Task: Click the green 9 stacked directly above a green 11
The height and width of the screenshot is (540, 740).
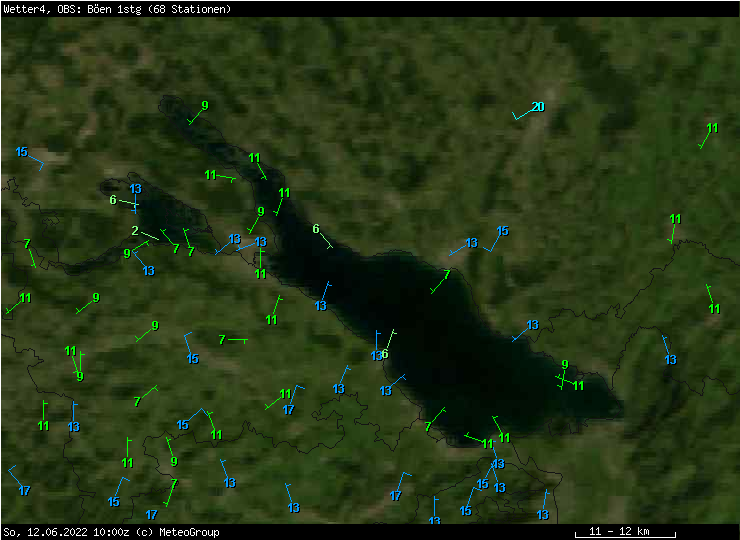Action: 565,364
